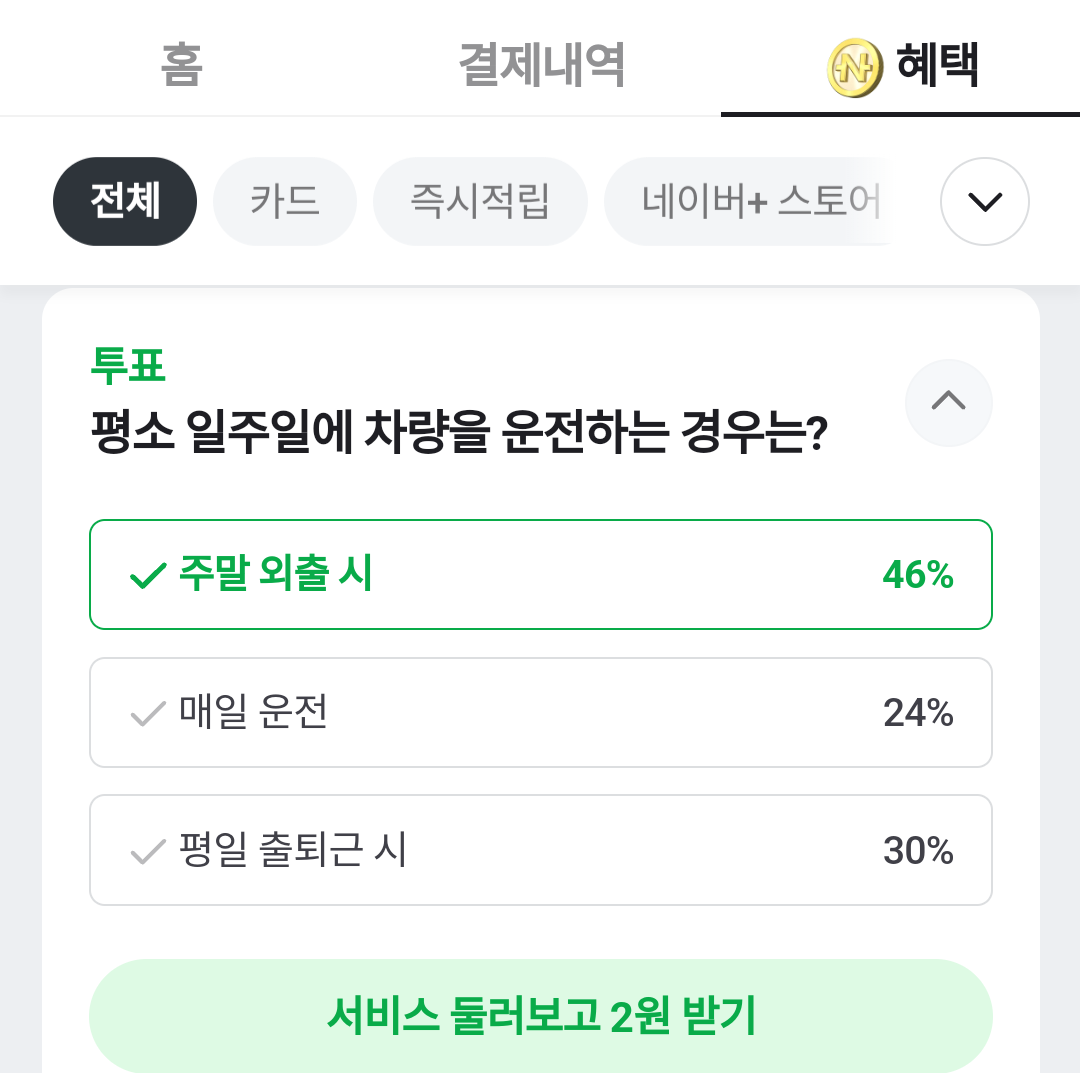Click the poll question about driving
Viewport: 1080px width, 1073px height.
tap(458, 436)
